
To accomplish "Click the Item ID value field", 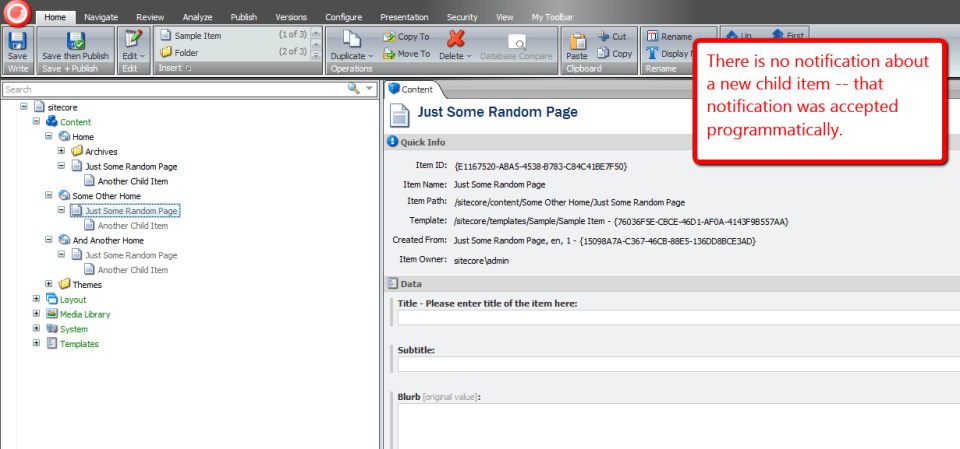I will point(541,166).
